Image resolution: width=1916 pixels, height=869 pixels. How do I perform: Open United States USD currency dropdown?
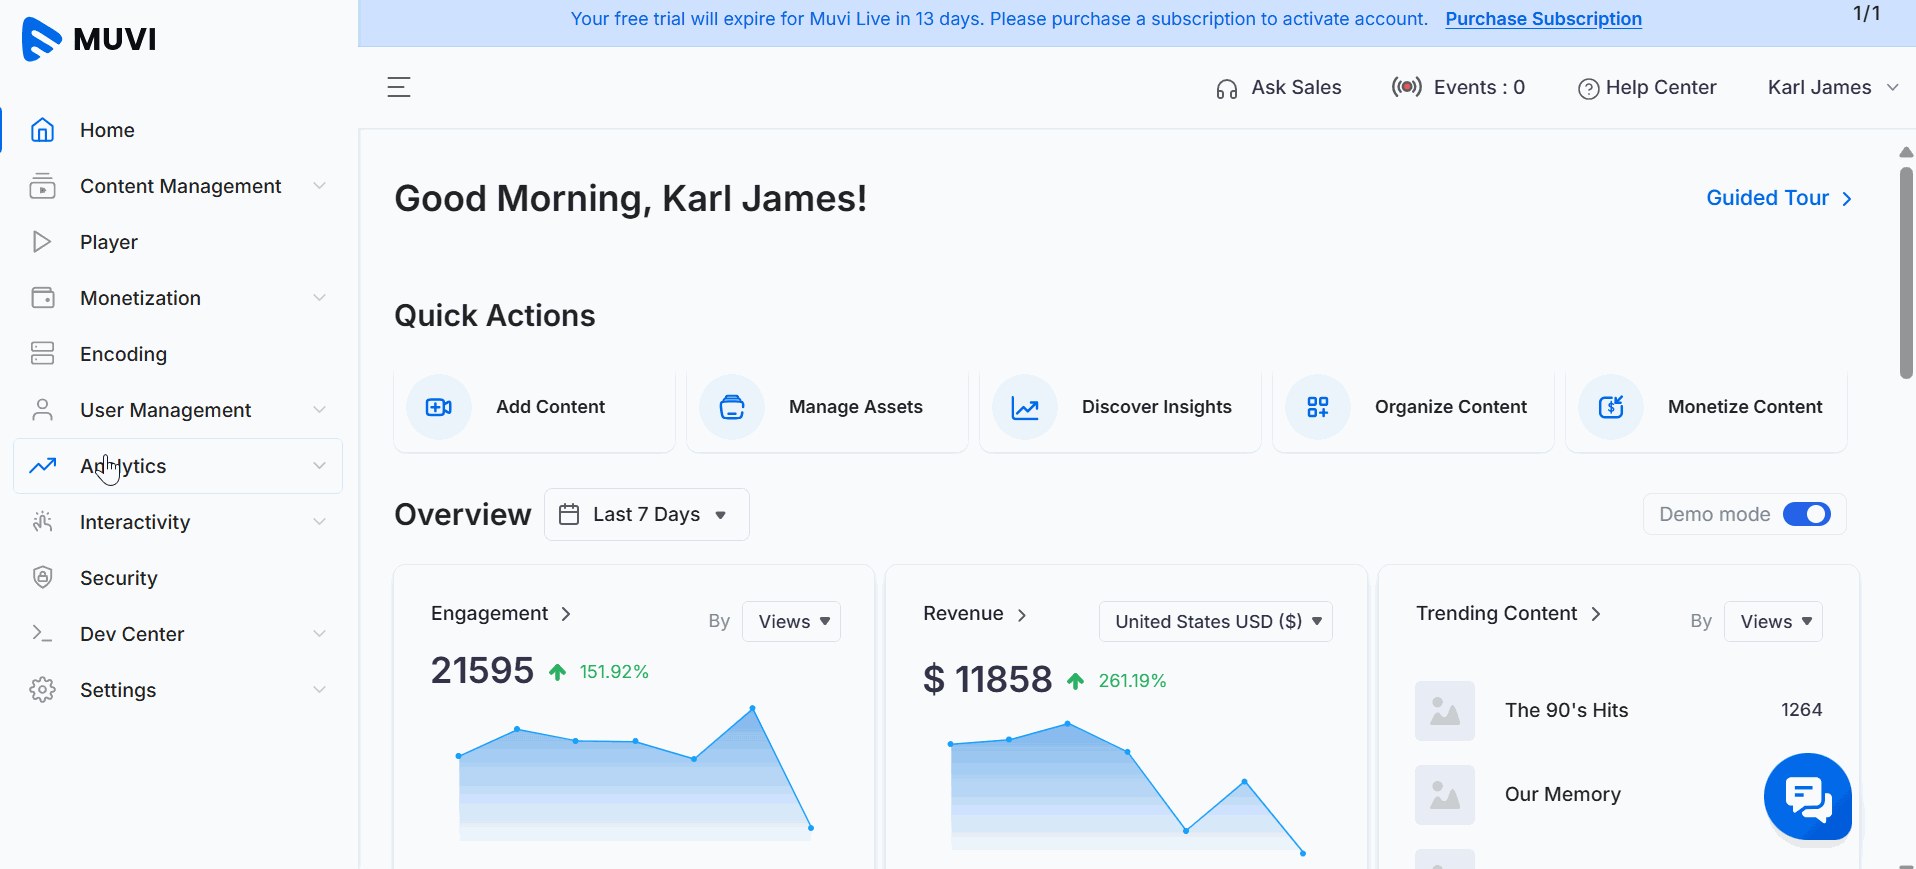(1216, 622)
